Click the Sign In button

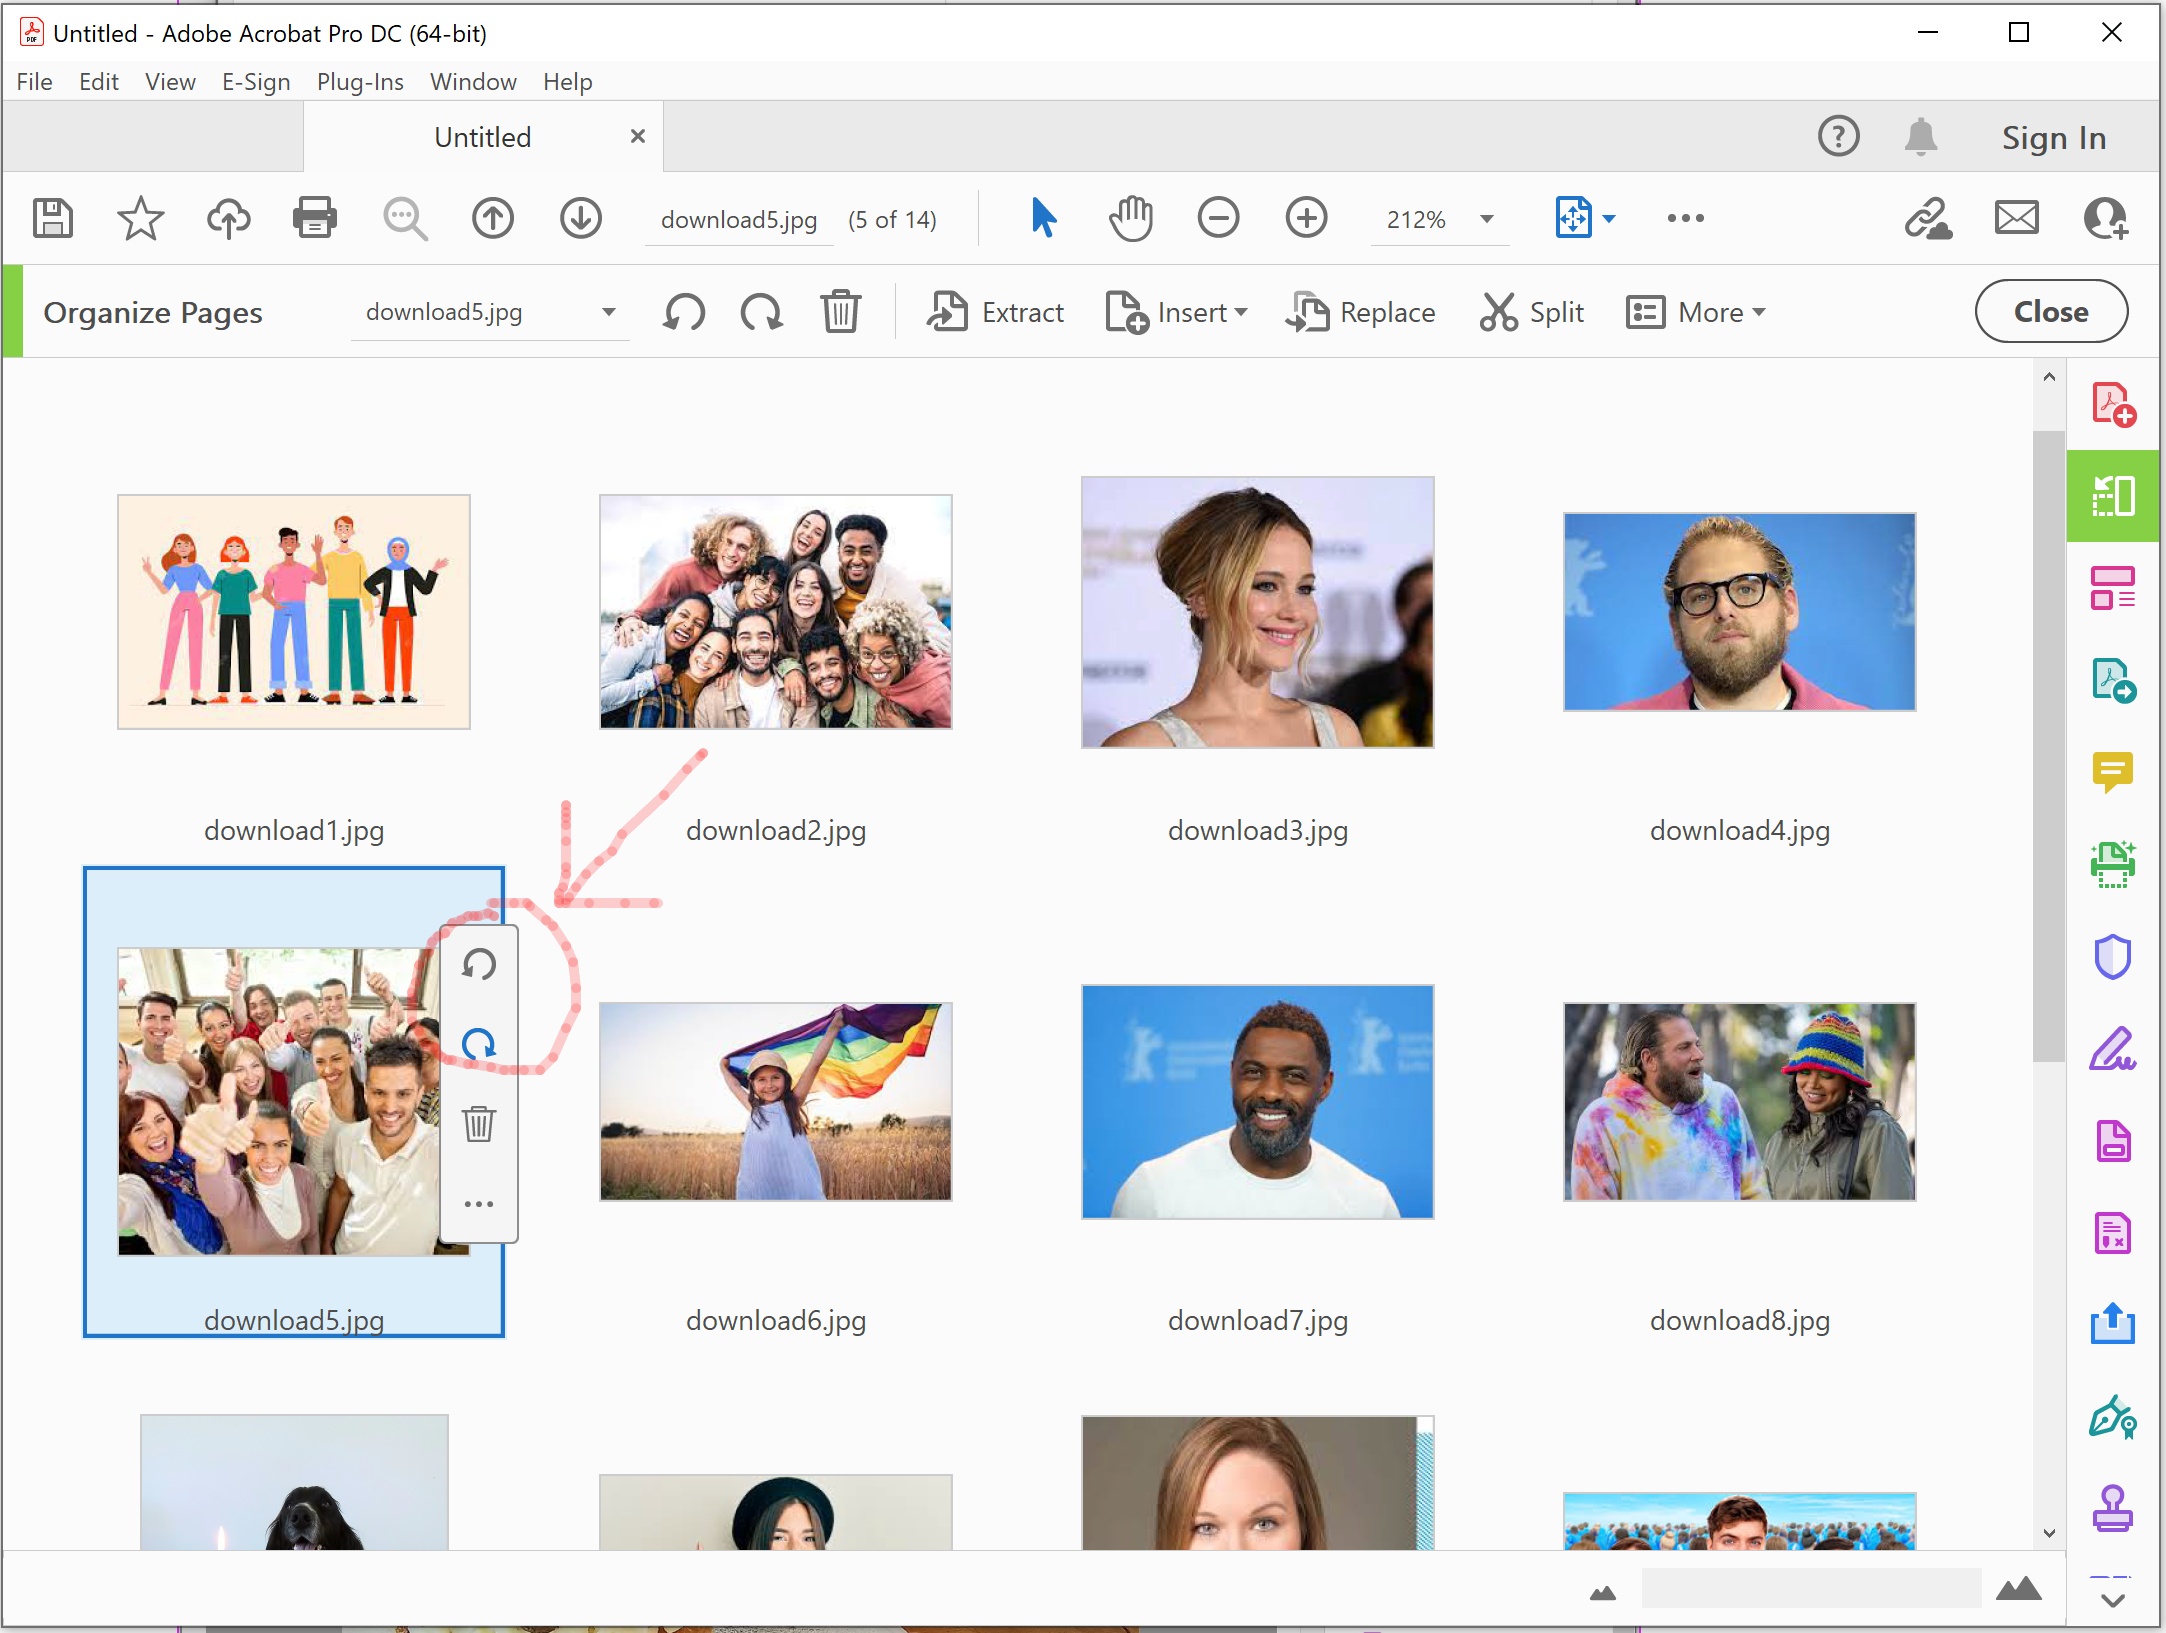[x=2051, y=136]
